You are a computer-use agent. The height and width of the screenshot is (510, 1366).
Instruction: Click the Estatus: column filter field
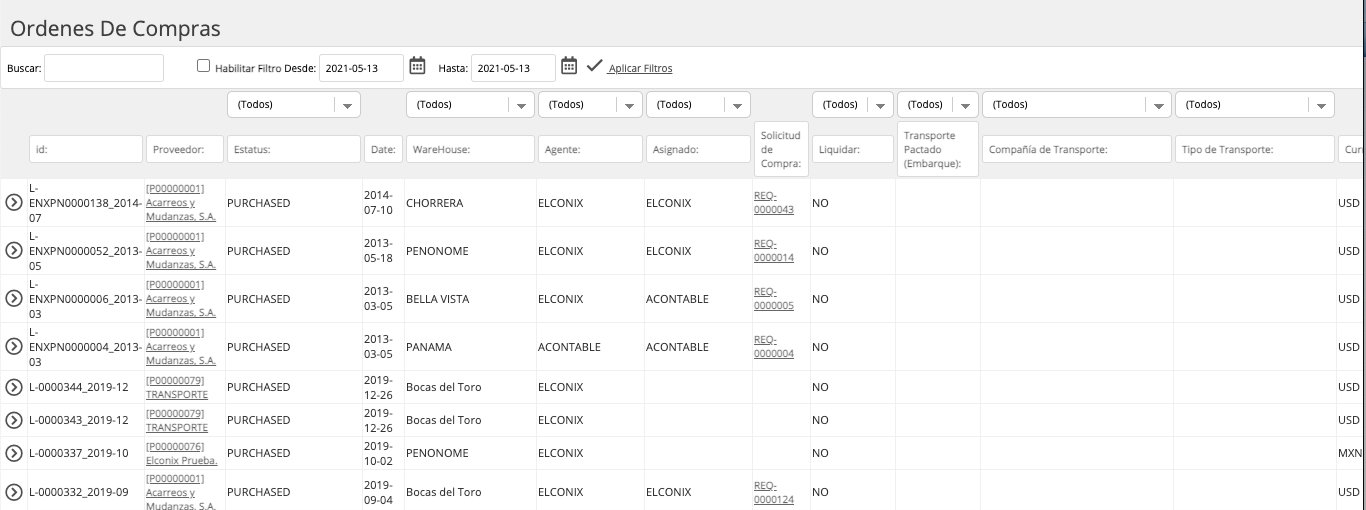coord(294,149)
